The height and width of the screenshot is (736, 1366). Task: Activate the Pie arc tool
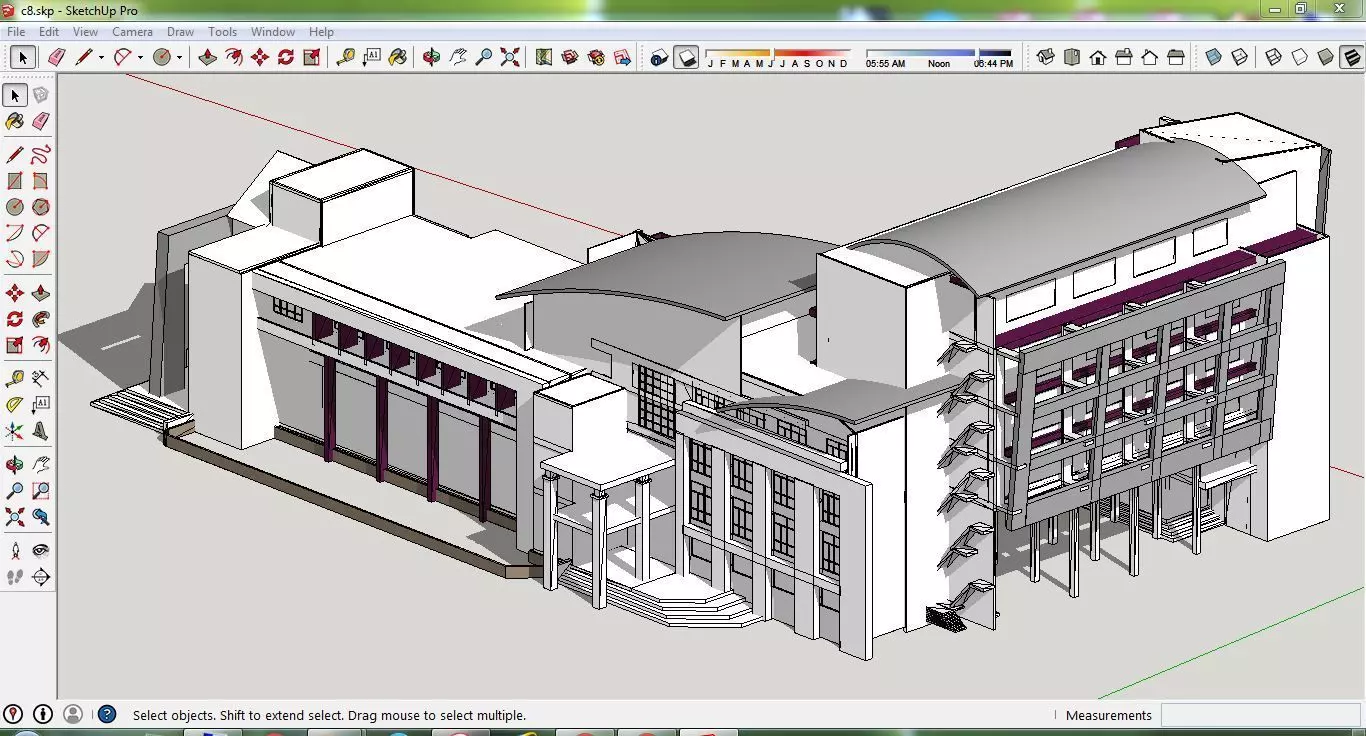(40, 259)
